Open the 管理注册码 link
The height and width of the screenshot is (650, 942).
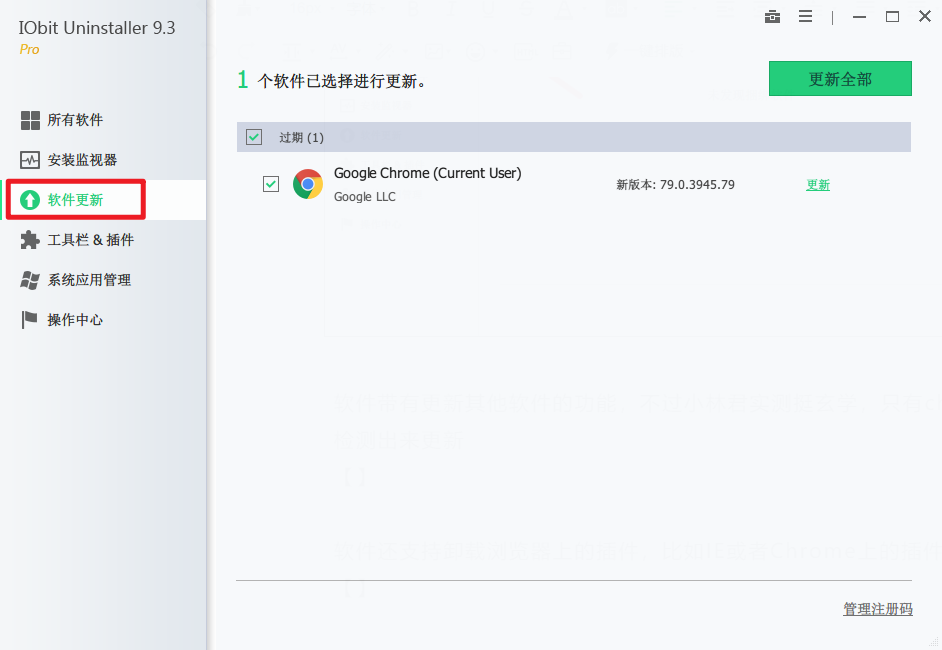pos(878,609)
